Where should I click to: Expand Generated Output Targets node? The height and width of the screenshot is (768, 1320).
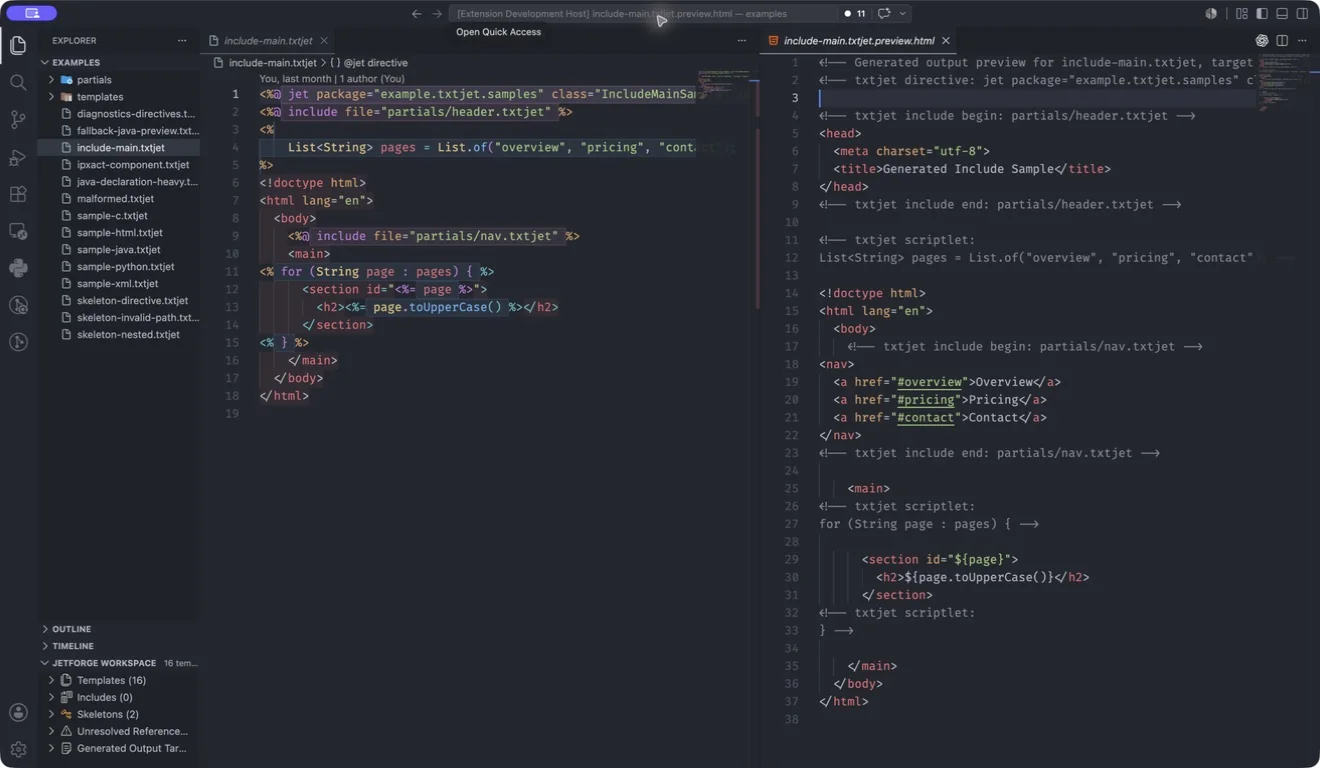52,748
